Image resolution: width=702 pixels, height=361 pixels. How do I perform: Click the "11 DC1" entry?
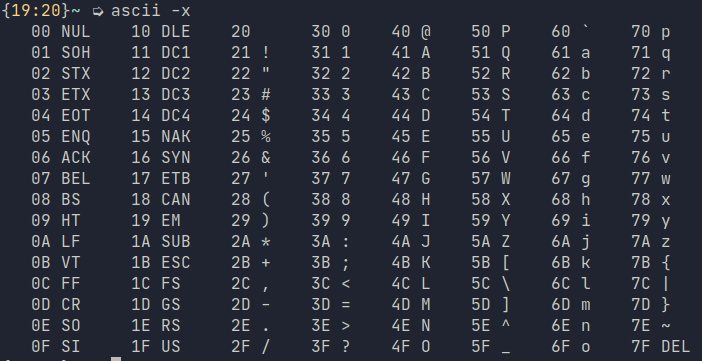click(x=161, y=52)
